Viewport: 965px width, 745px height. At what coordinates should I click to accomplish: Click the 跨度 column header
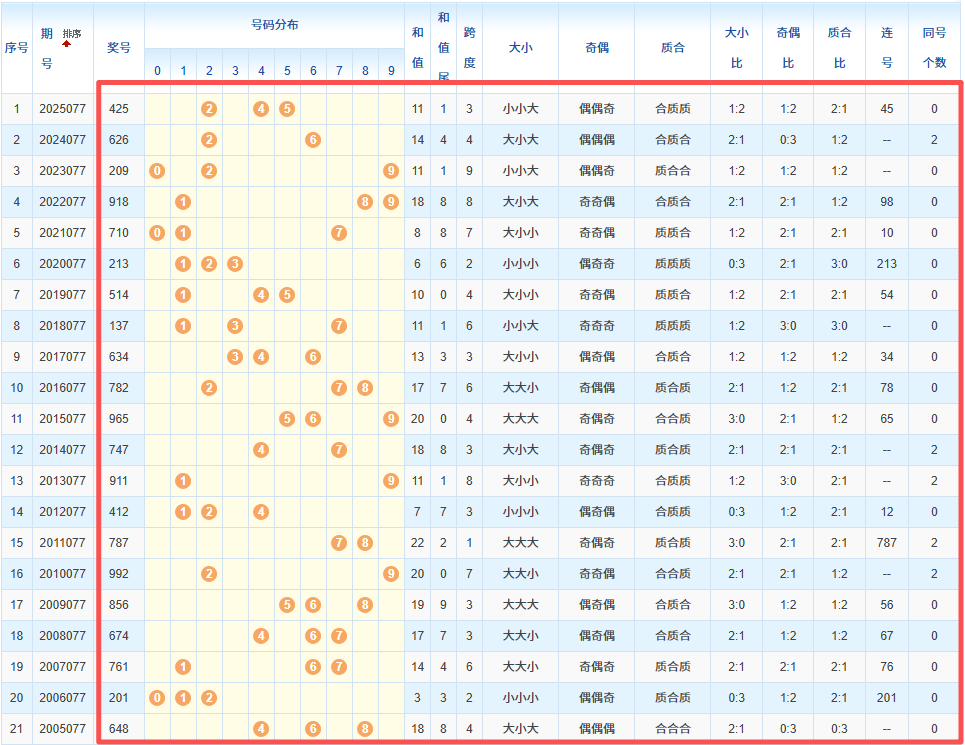(x=470, y=47)
